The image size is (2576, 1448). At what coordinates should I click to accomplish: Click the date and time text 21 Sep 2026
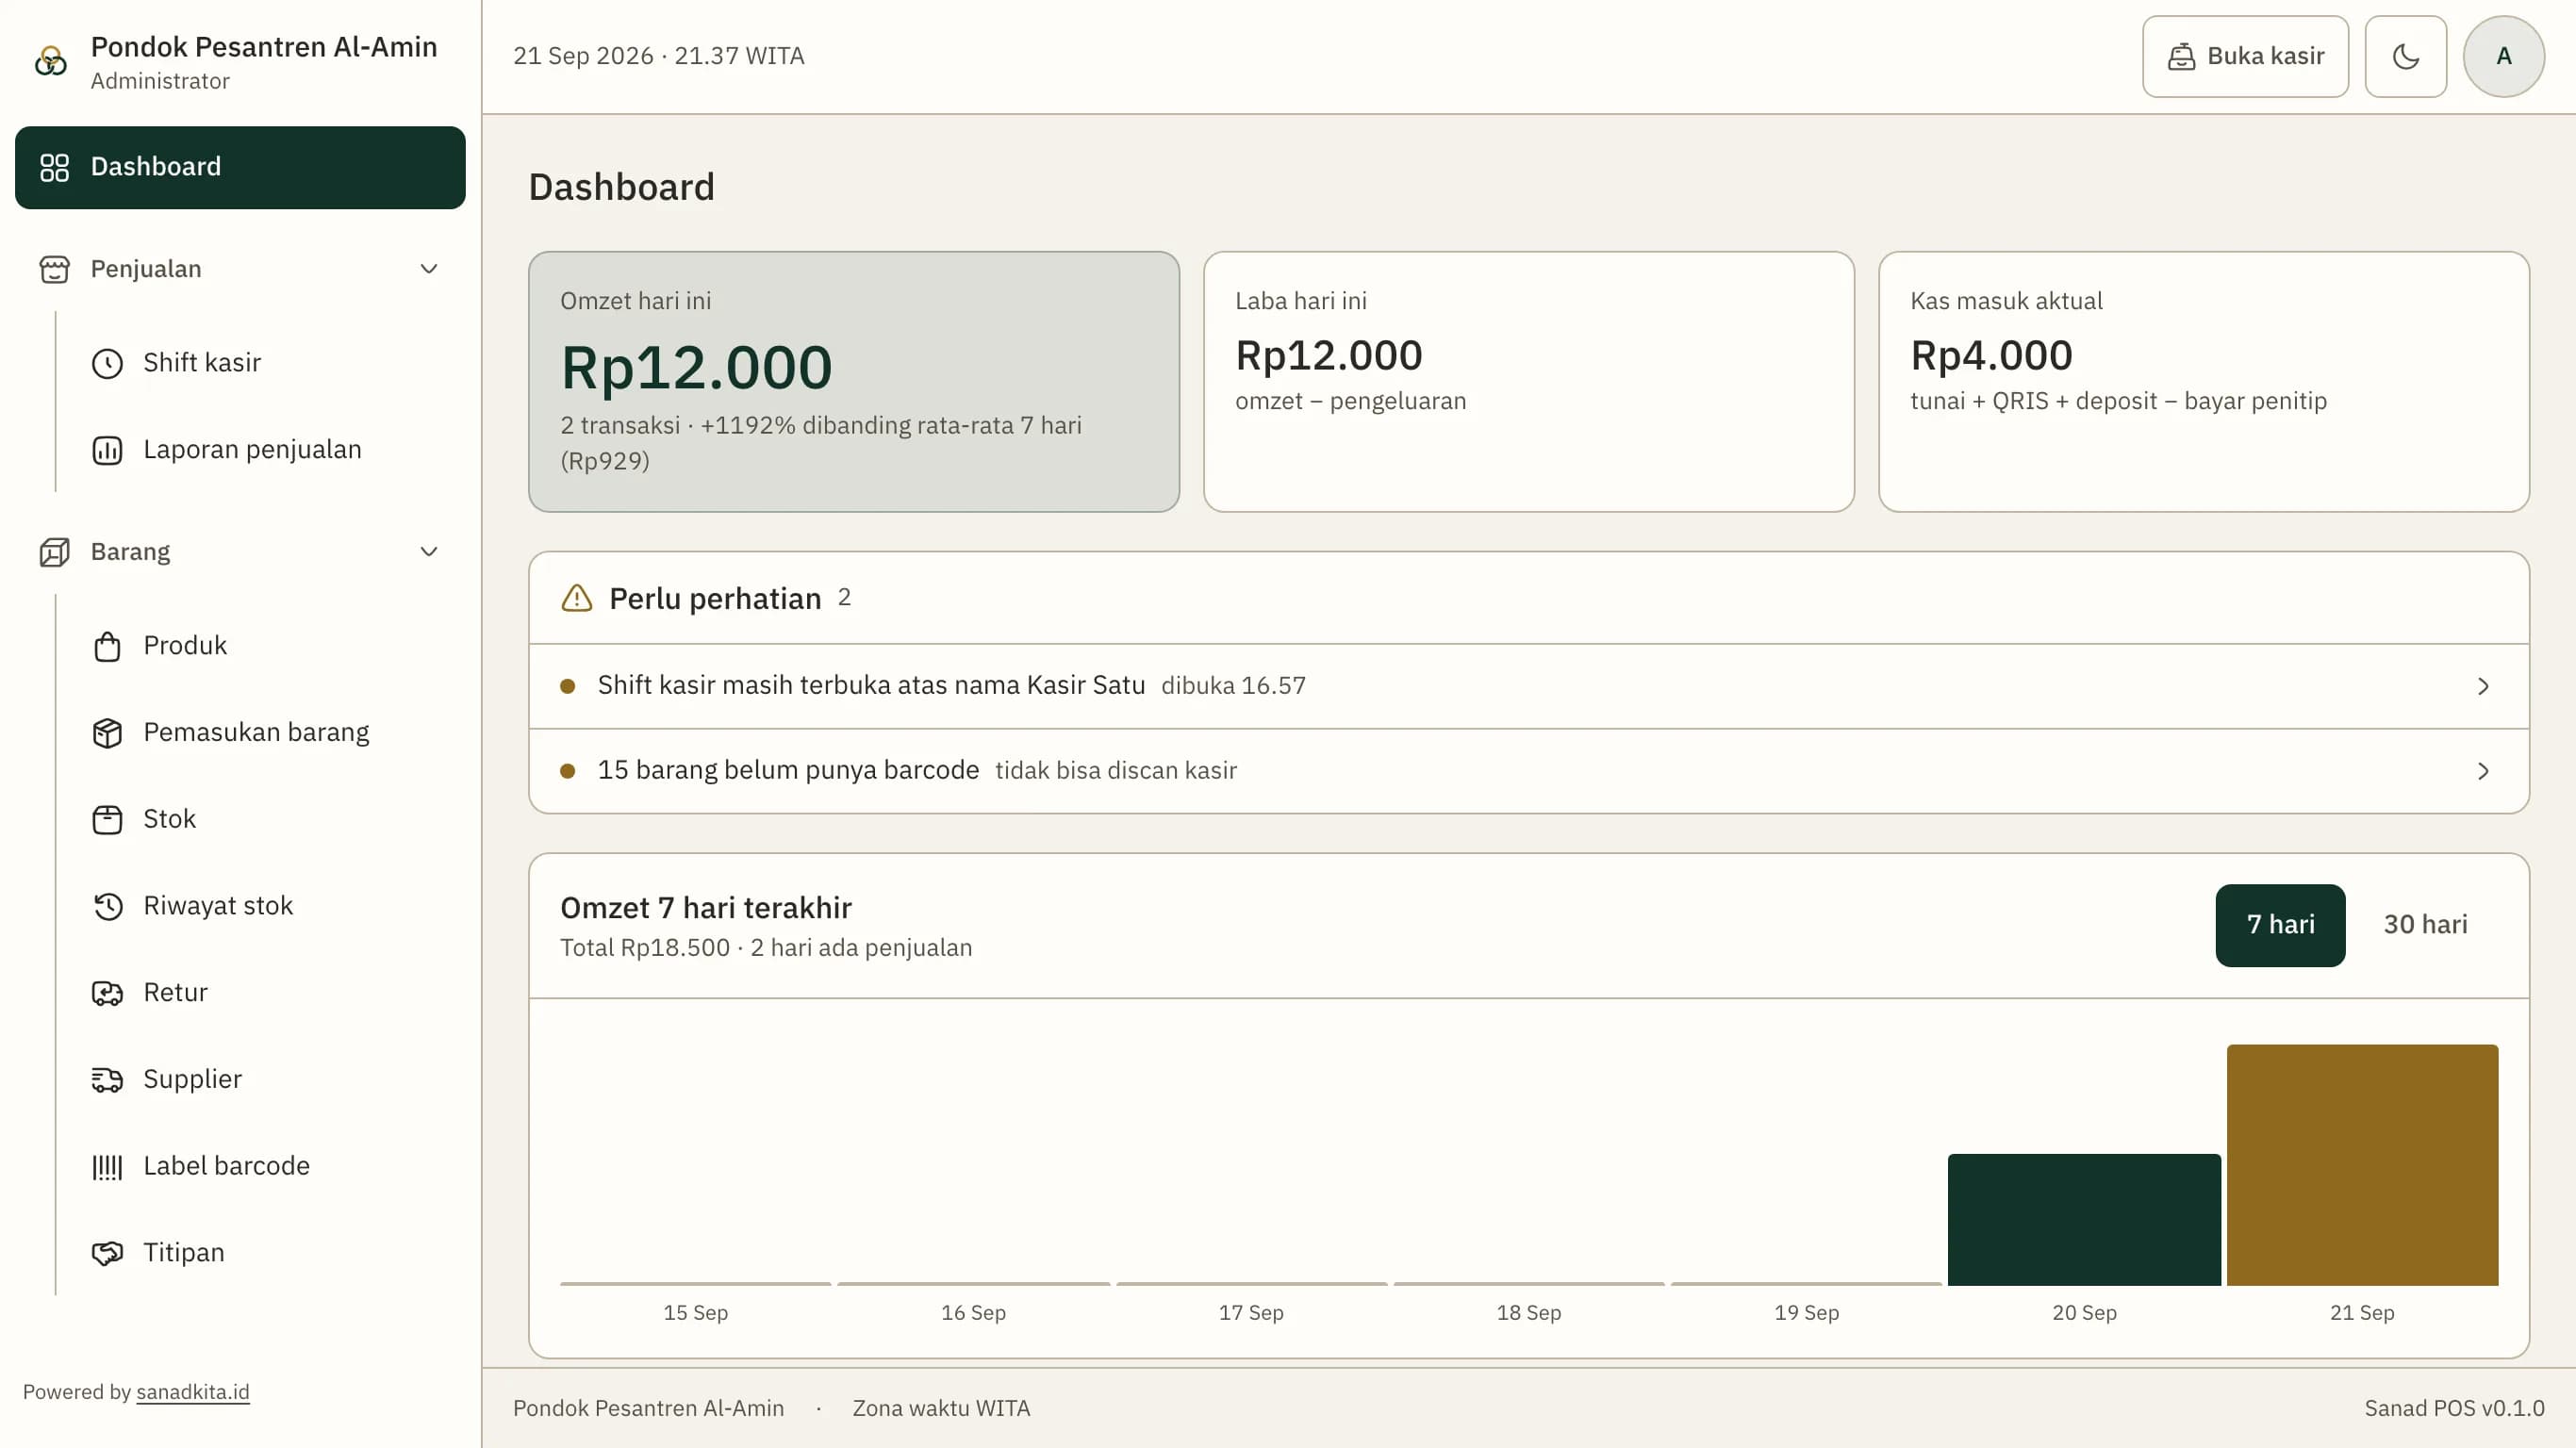(659, 56)
